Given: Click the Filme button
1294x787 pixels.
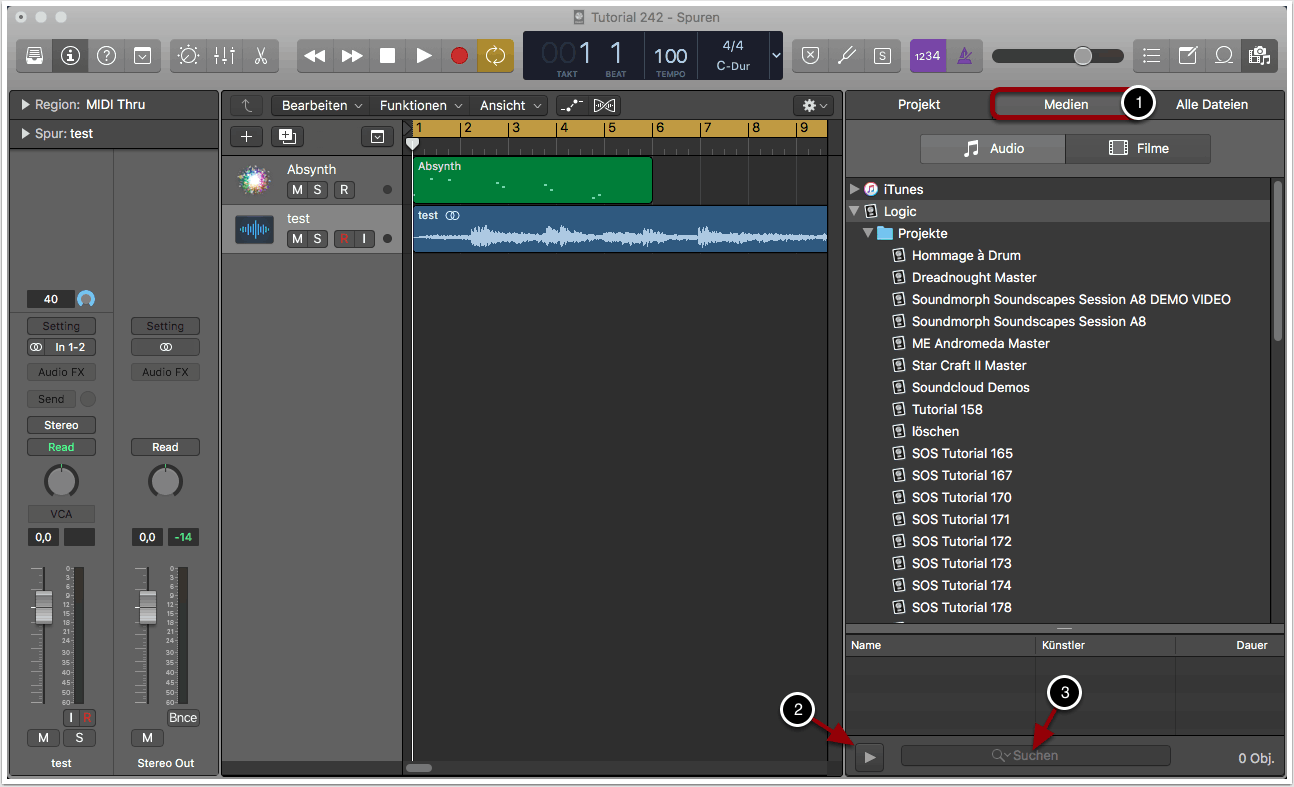Looking at the screenshot, I should [x=1138, y=148].
